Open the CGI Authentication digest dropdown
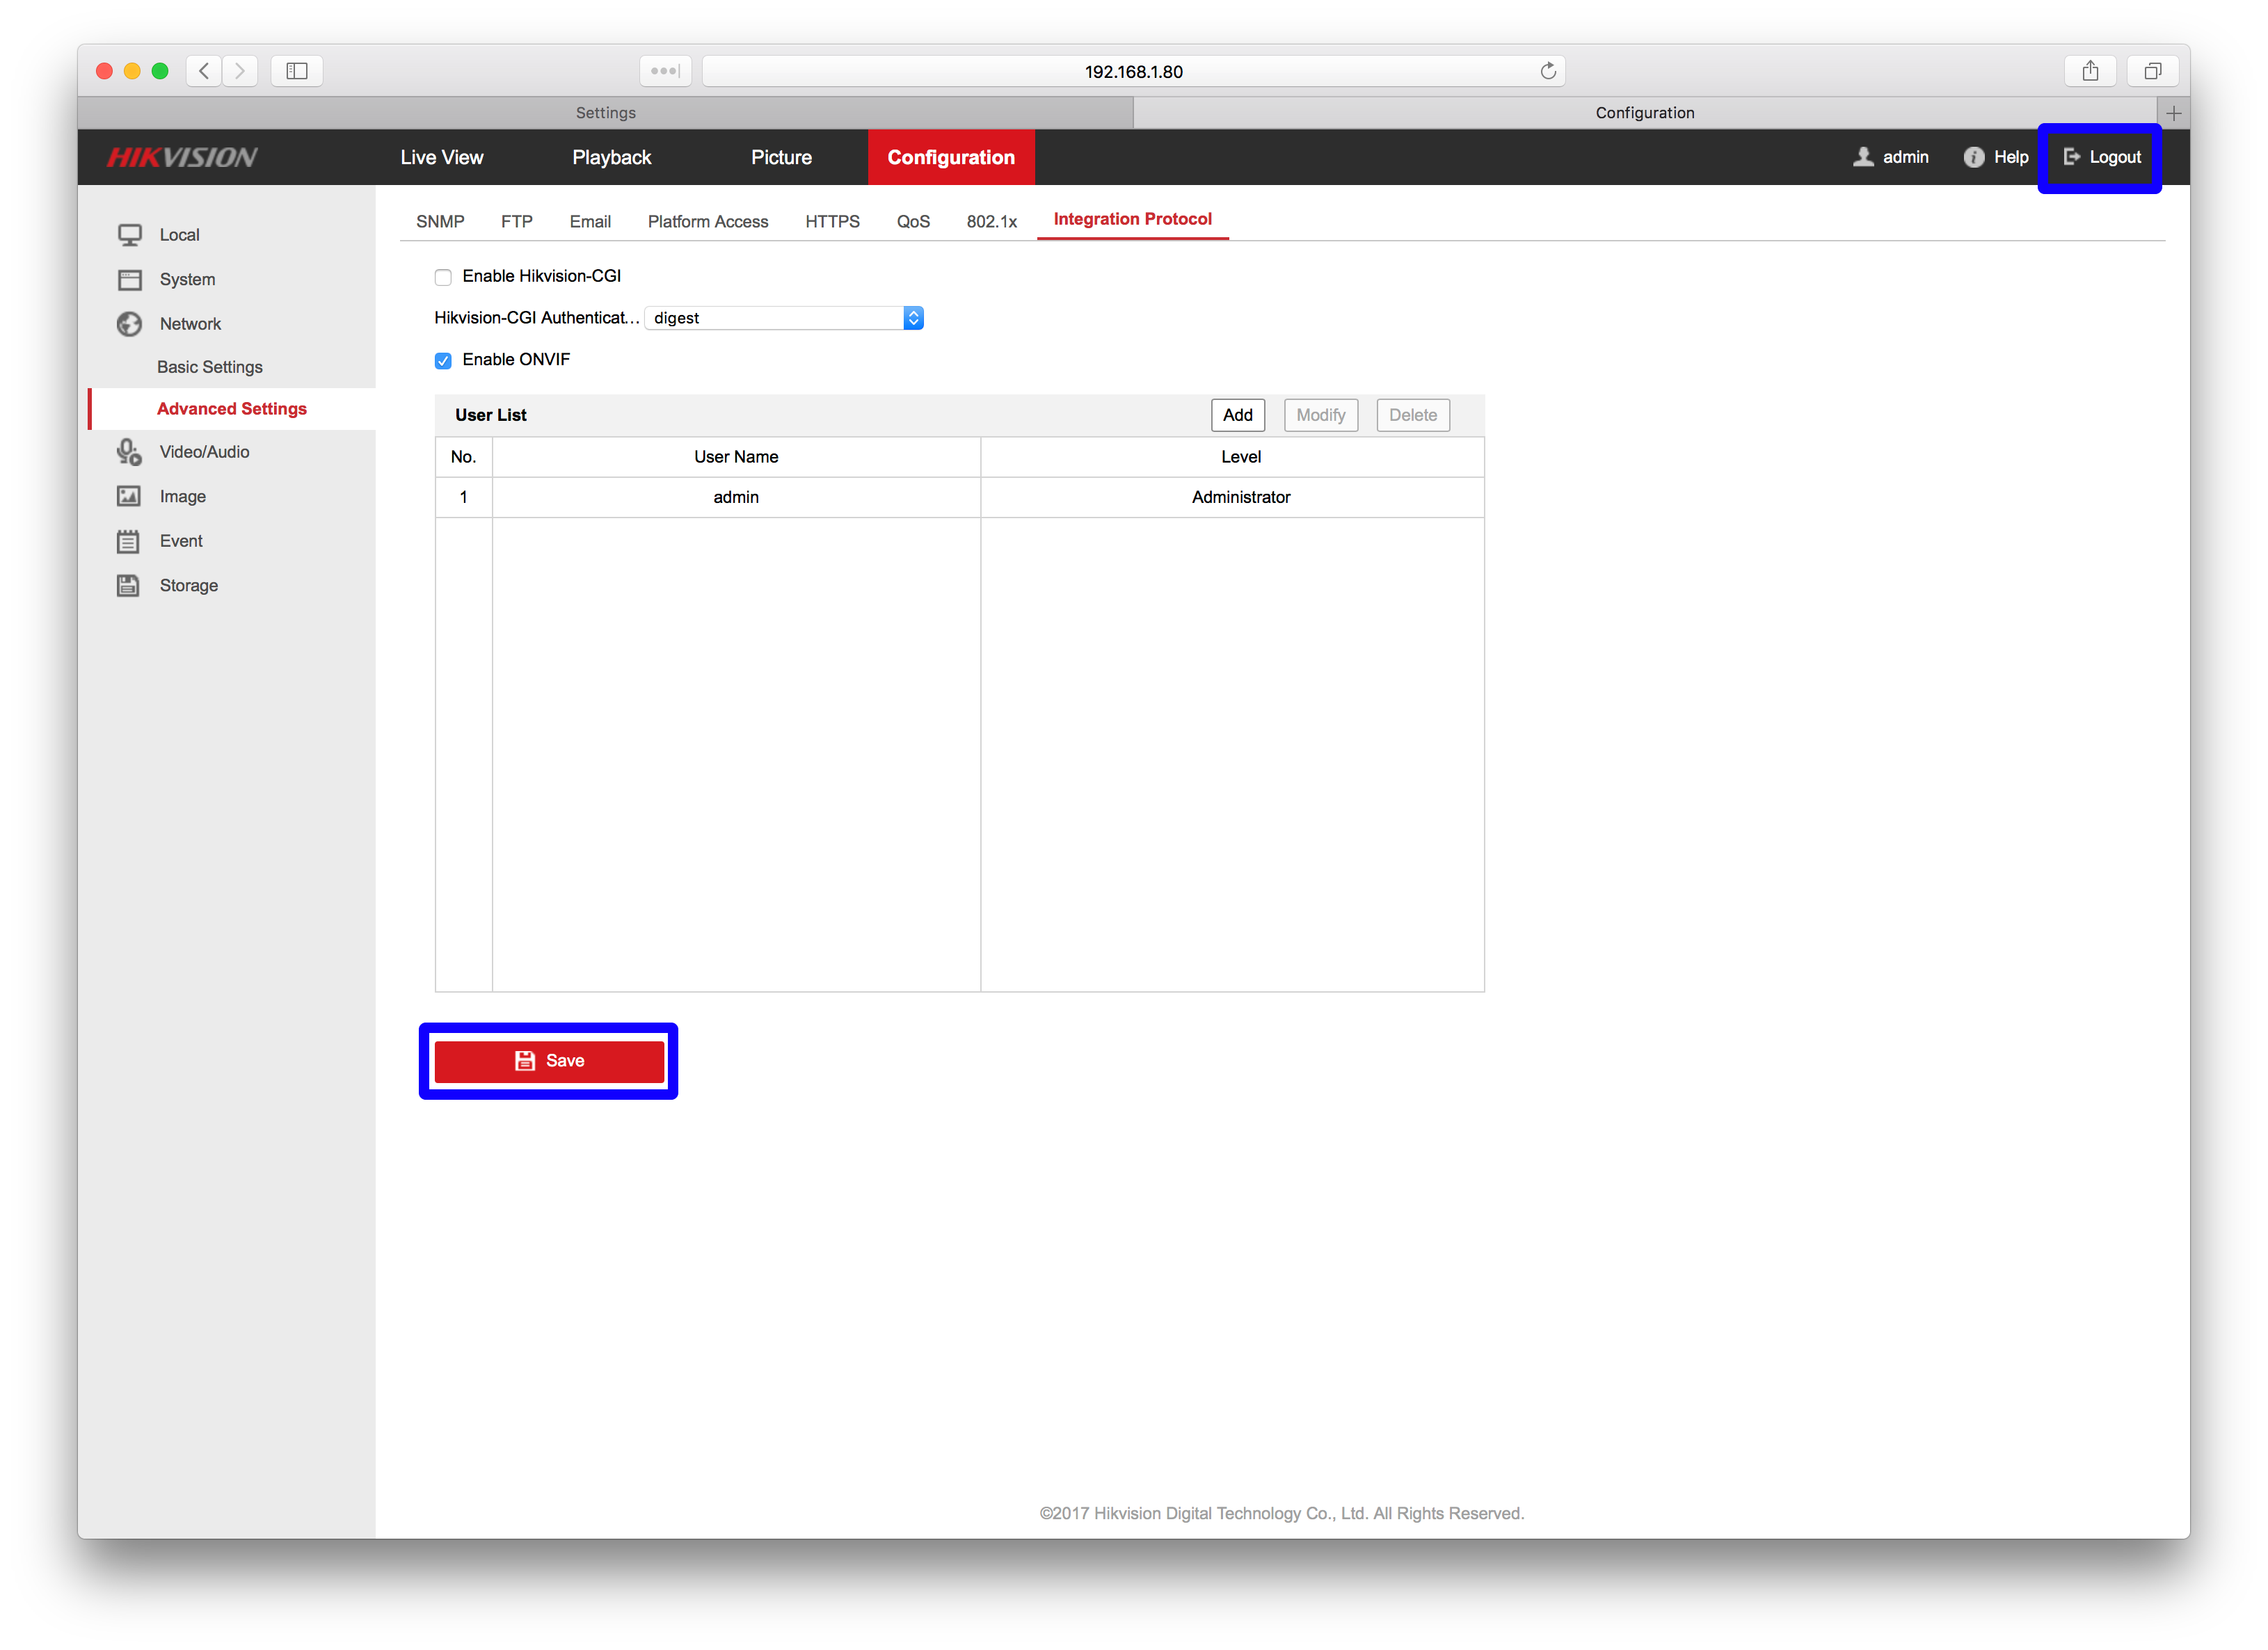The width and height of the screenshot is (2268, 1650). 784,318
